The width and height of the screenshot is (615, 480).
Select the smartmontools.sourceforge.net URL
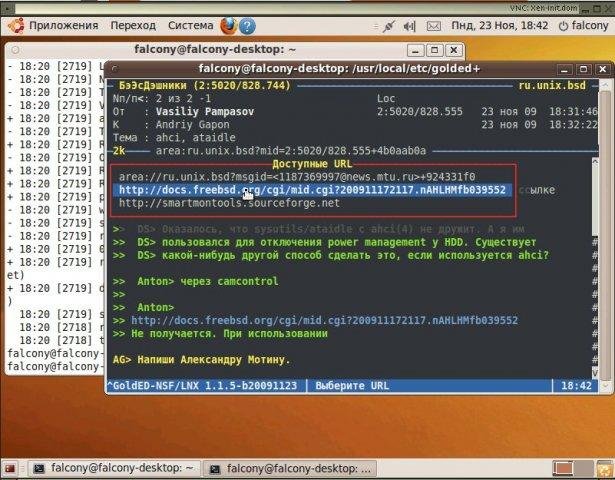coord(229,203)
